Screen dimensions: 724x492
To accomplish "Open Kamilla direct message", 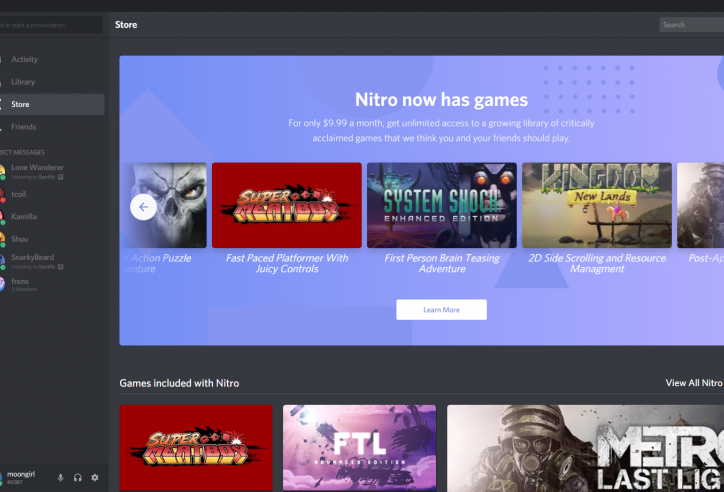I will [x=52, y=216].
